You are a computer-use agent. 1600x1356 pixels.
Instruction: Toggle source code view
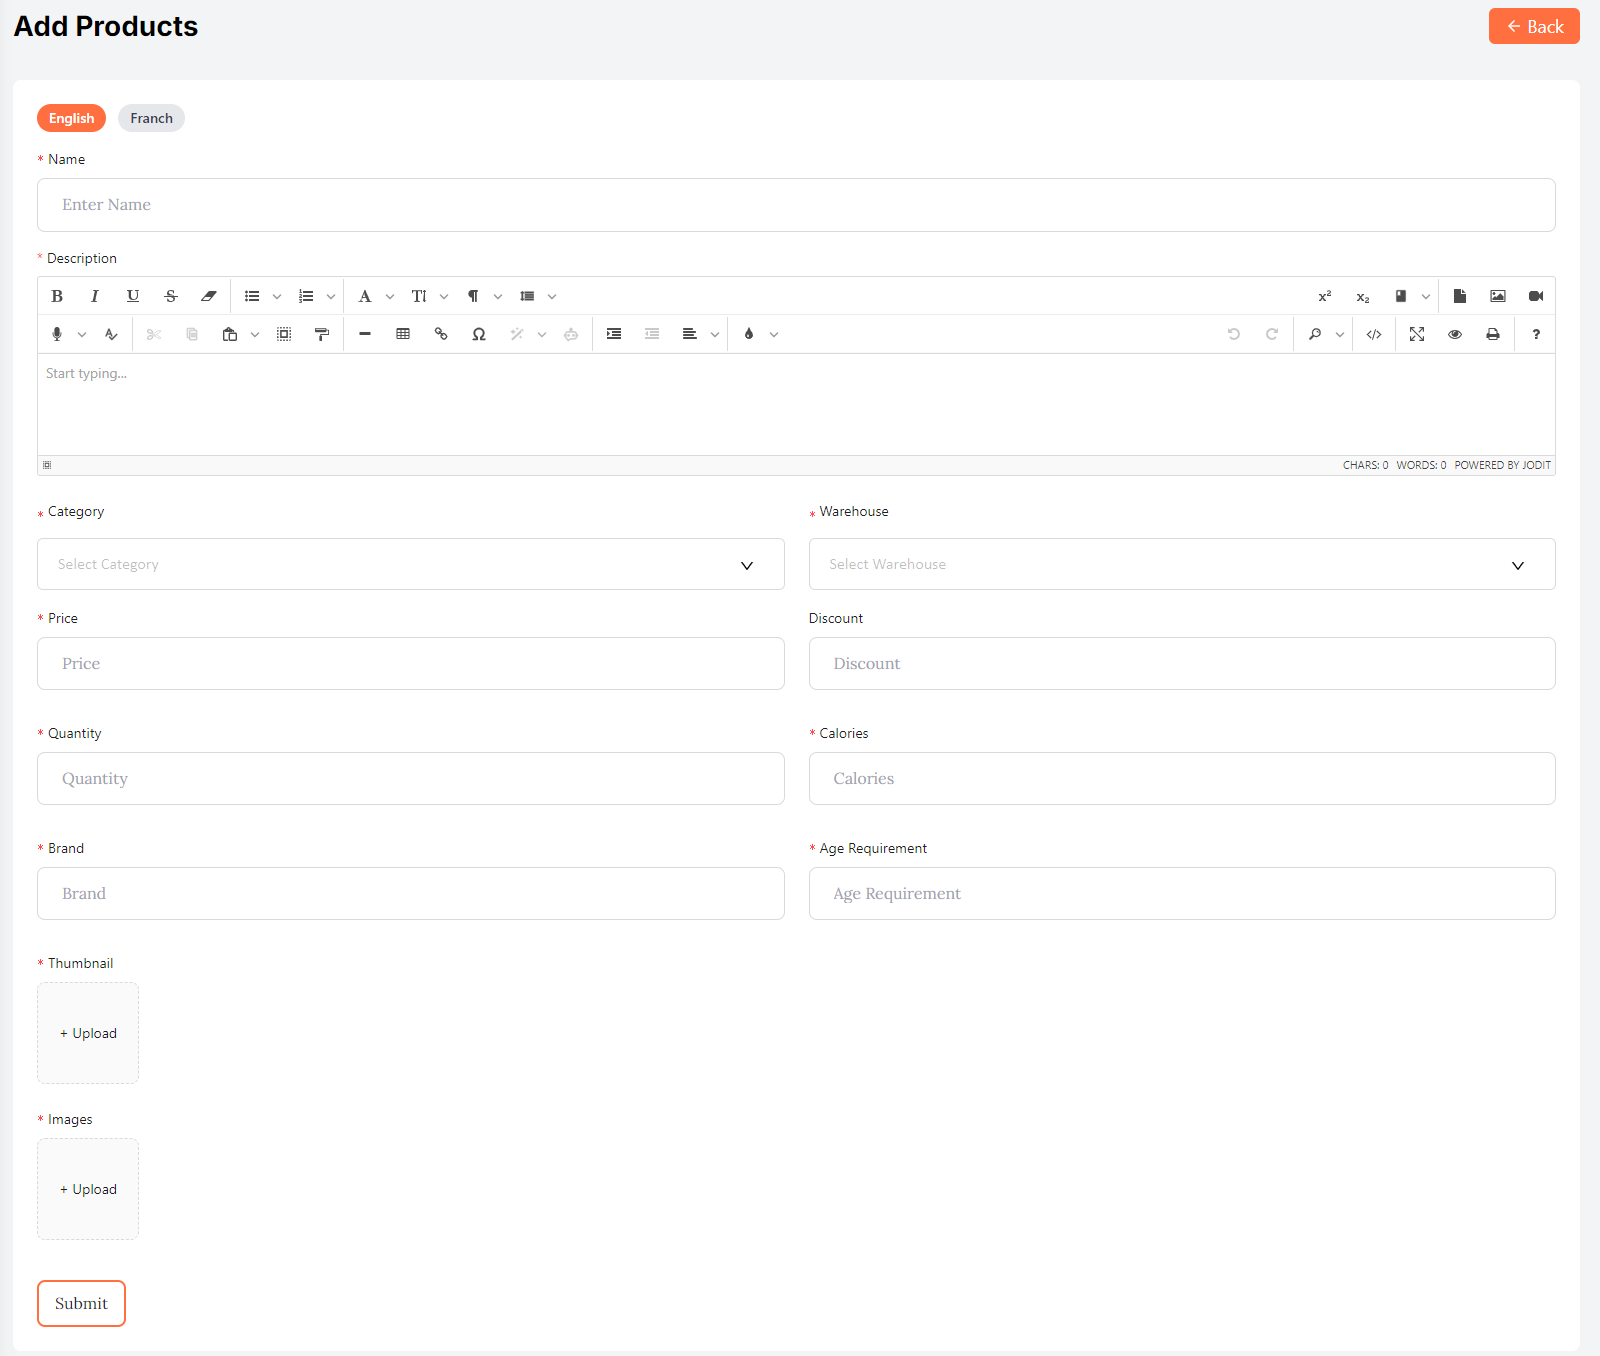point(1374,334)
